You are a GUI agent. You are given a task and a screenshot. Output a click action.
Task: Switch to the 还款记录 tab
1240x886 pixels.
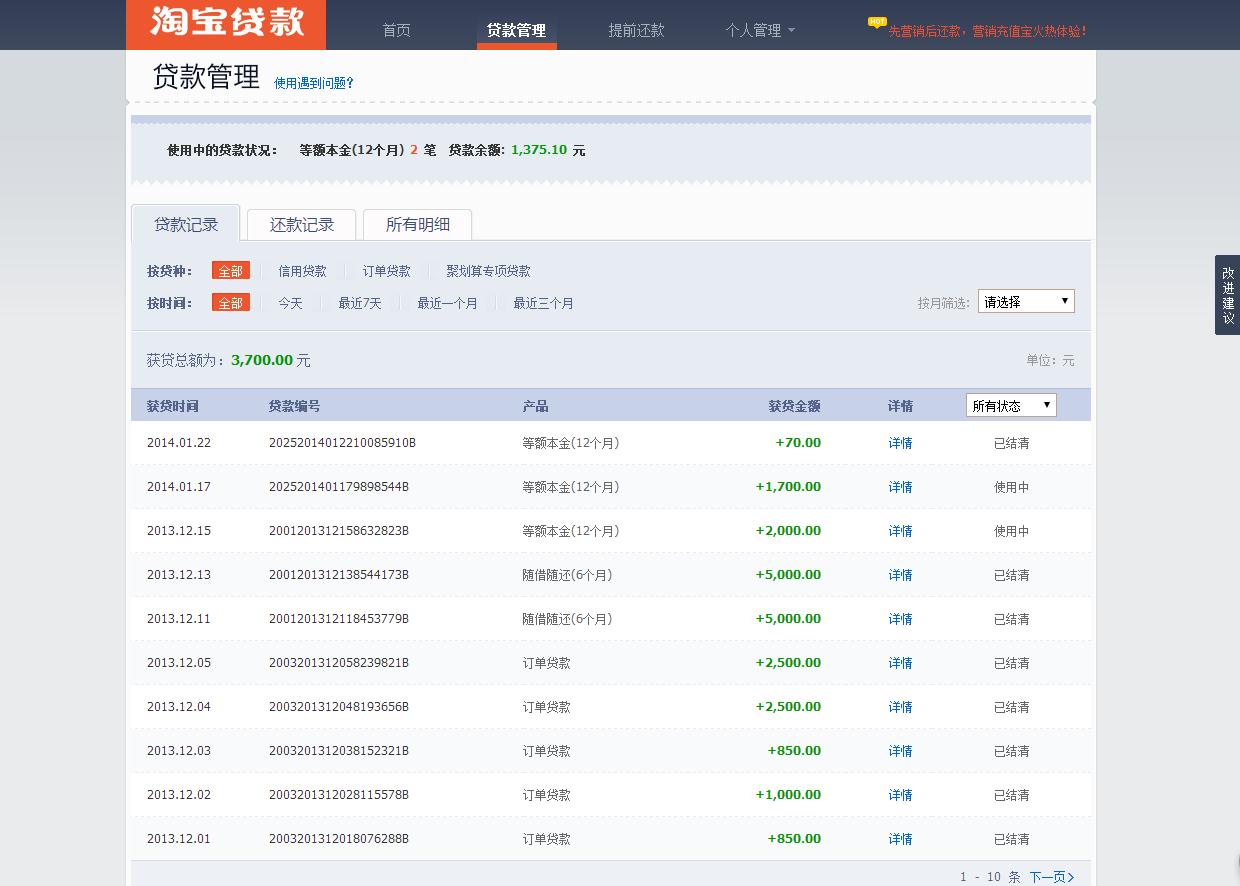(301, 225)
